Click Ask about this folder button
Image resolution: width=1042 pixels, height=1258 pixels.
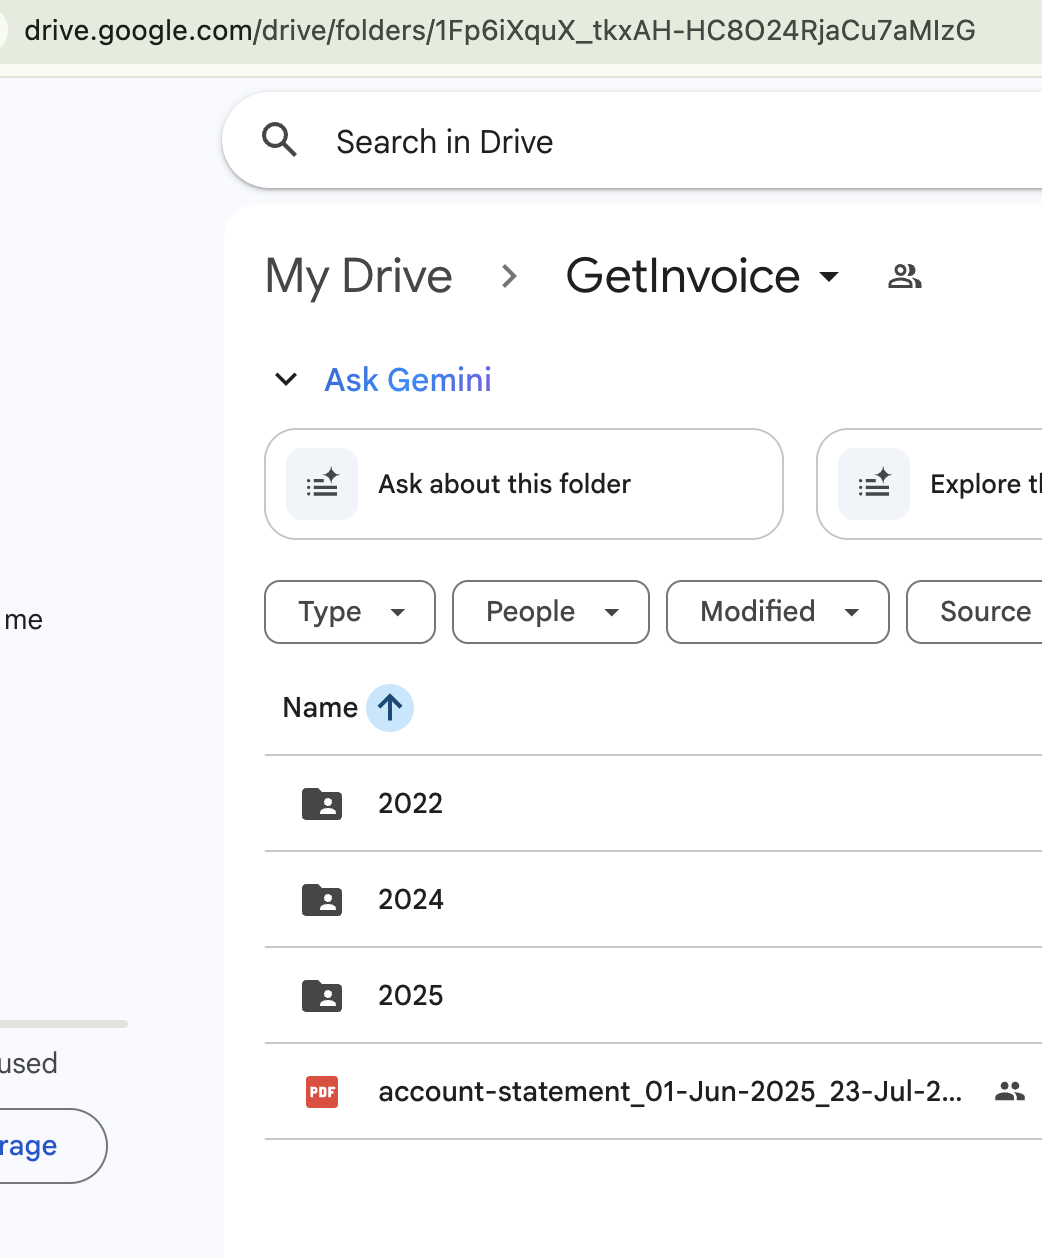tap(524, 484)
